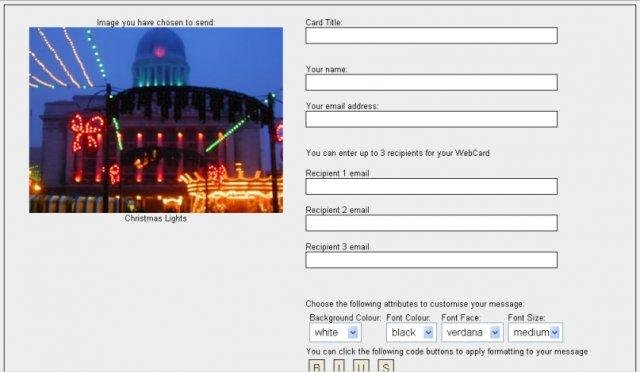The width and height of the screenshot is (640, 372).
Task: Click the 'You can enter up to 3 recipients' text
Action: pos(398,153)
